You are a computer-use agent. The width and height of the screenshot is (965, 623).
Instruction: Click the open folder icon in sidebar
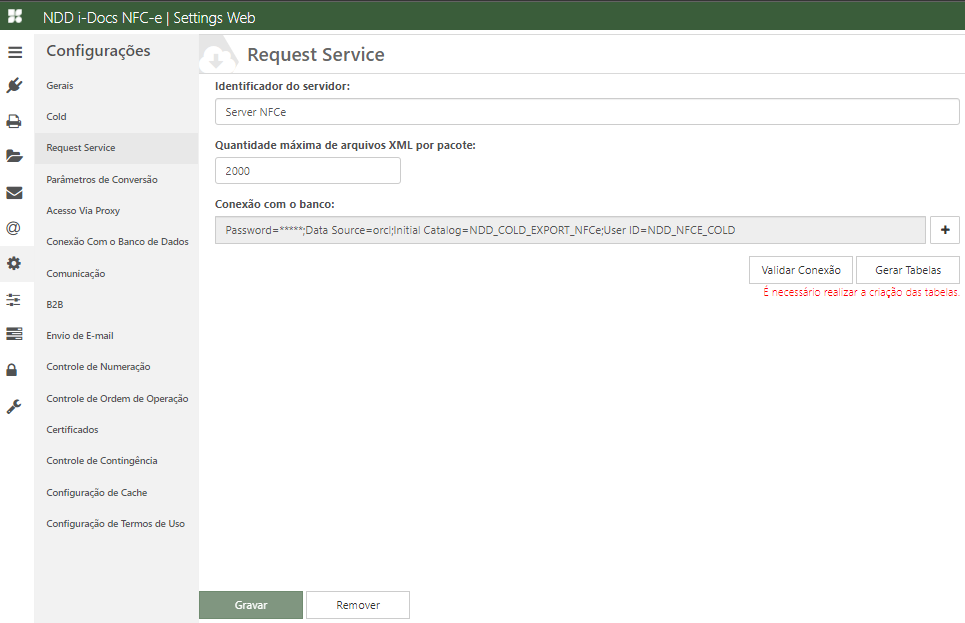[x=15, y=155]
